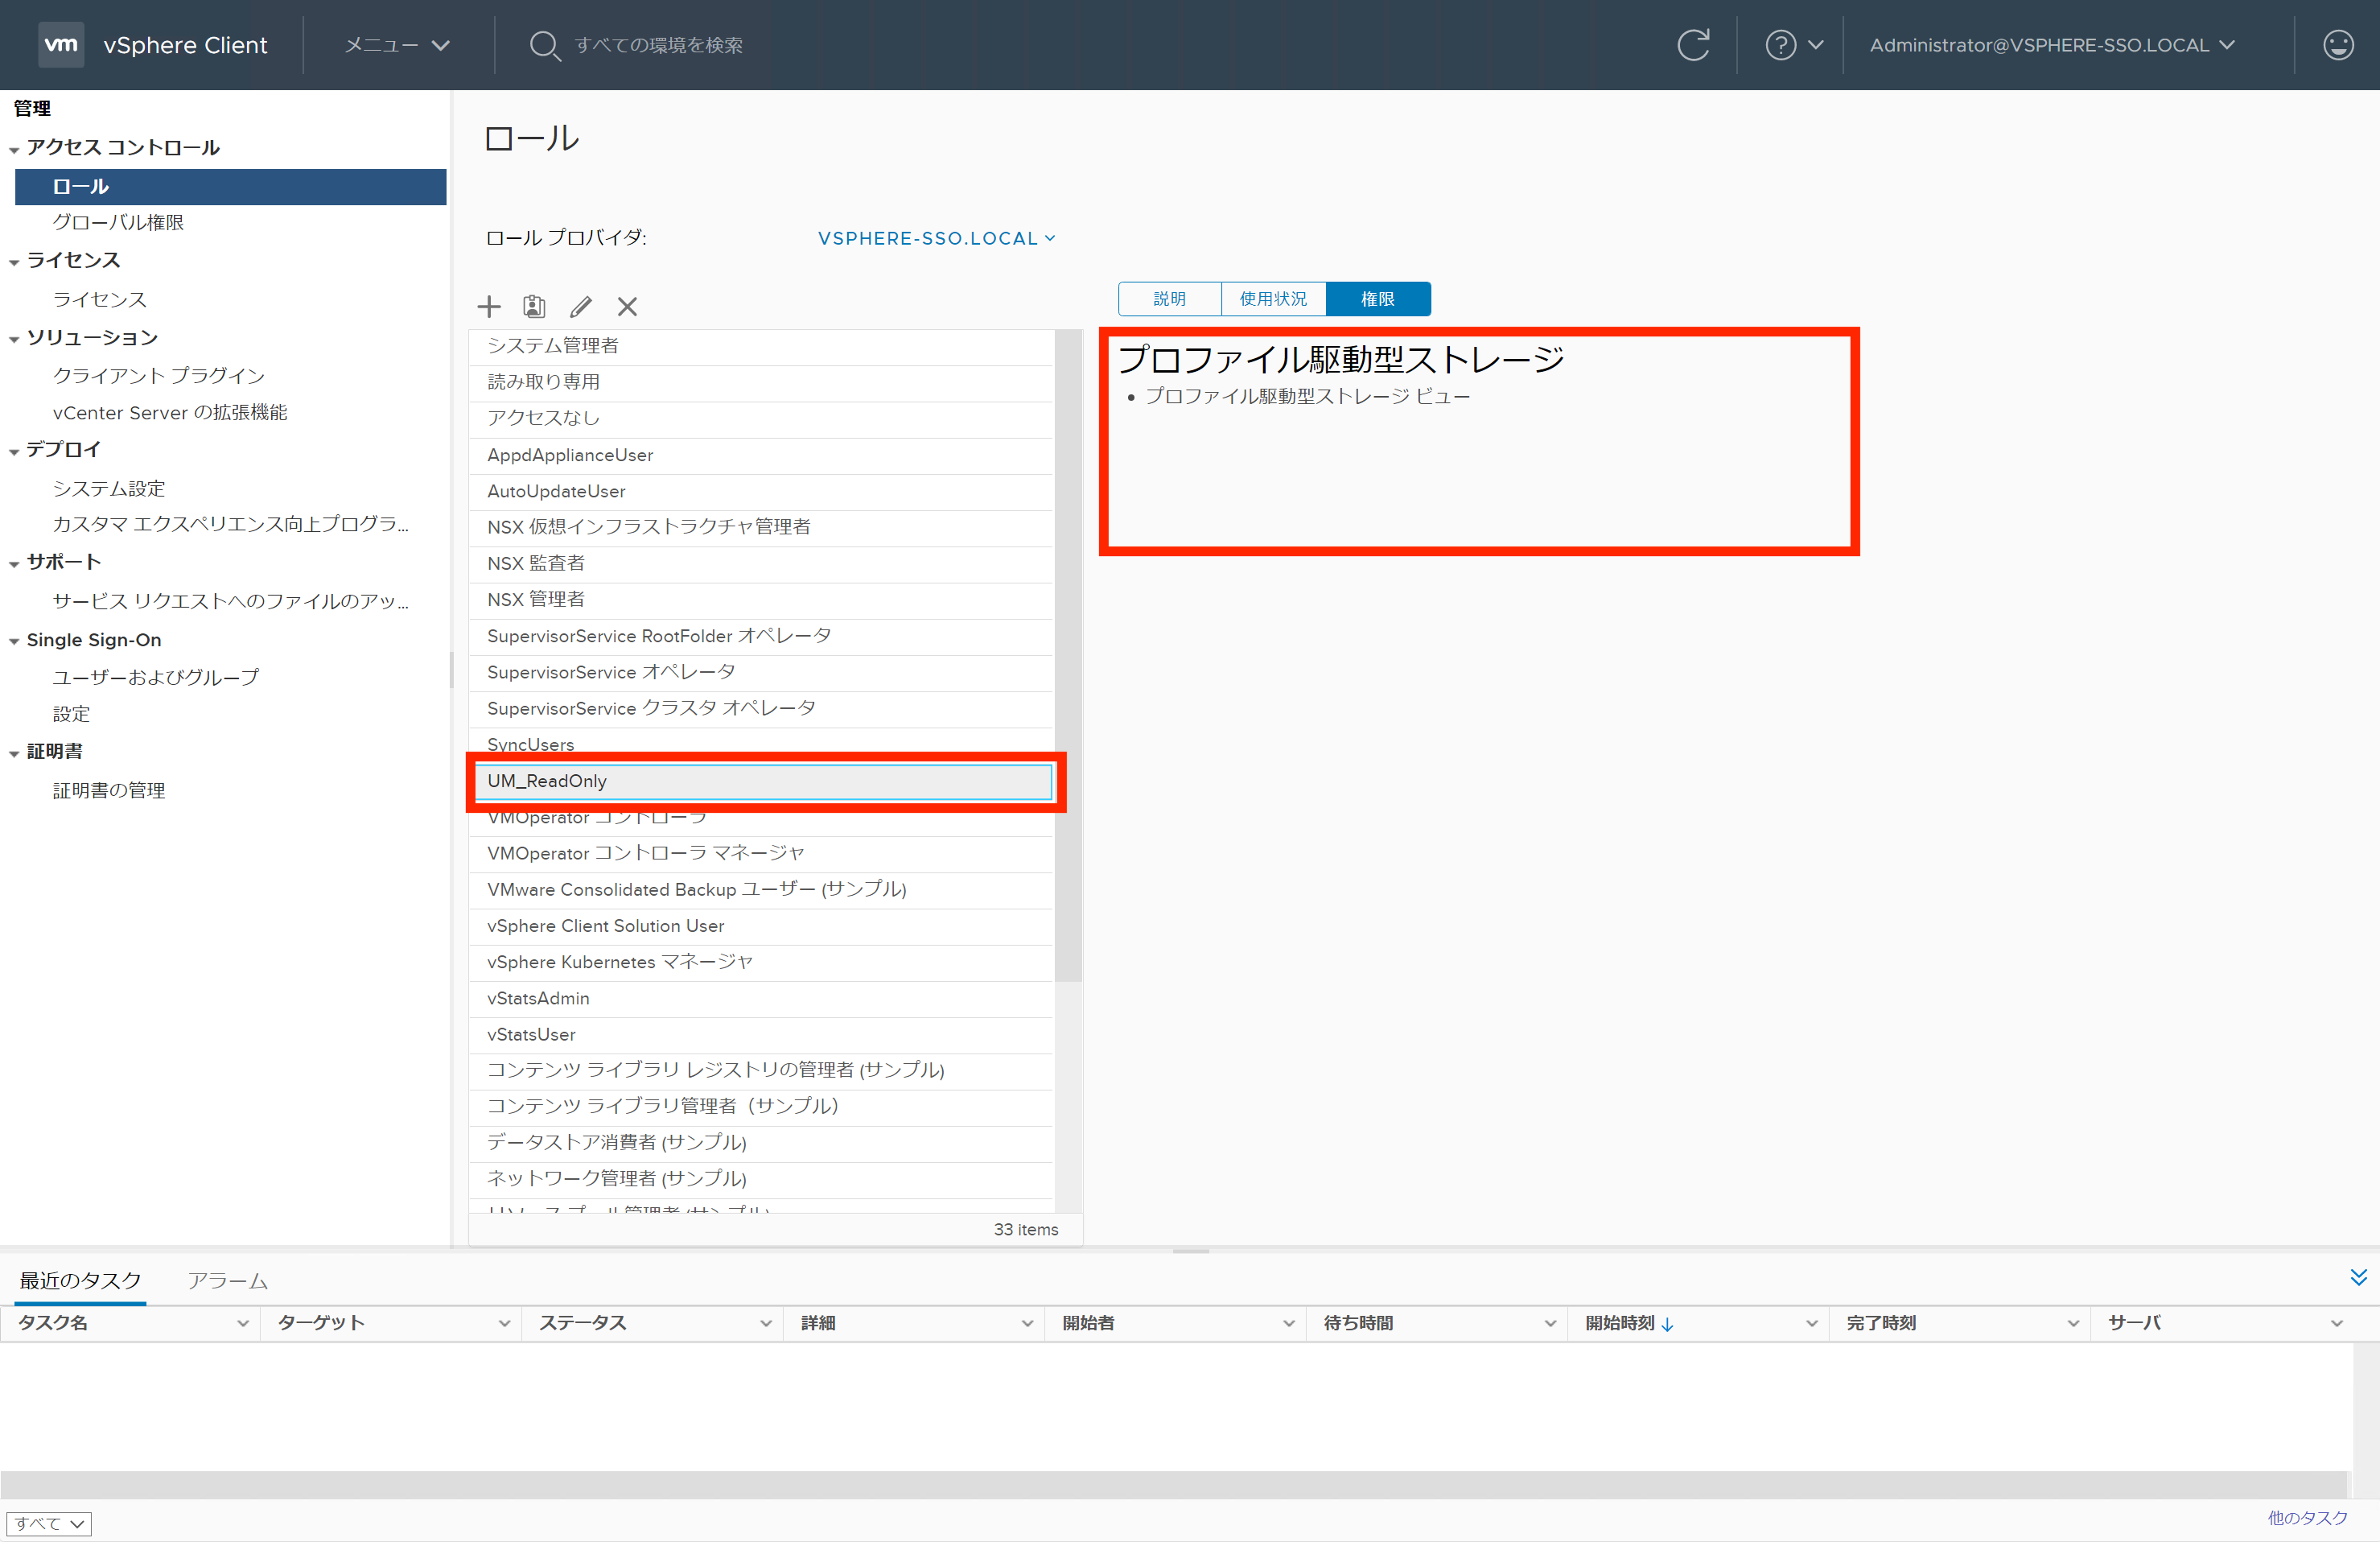The image size is (2380, 1542).
Task: Click the 他のタスク link
Action: pyautogui.click(x=2307, y=1518)
